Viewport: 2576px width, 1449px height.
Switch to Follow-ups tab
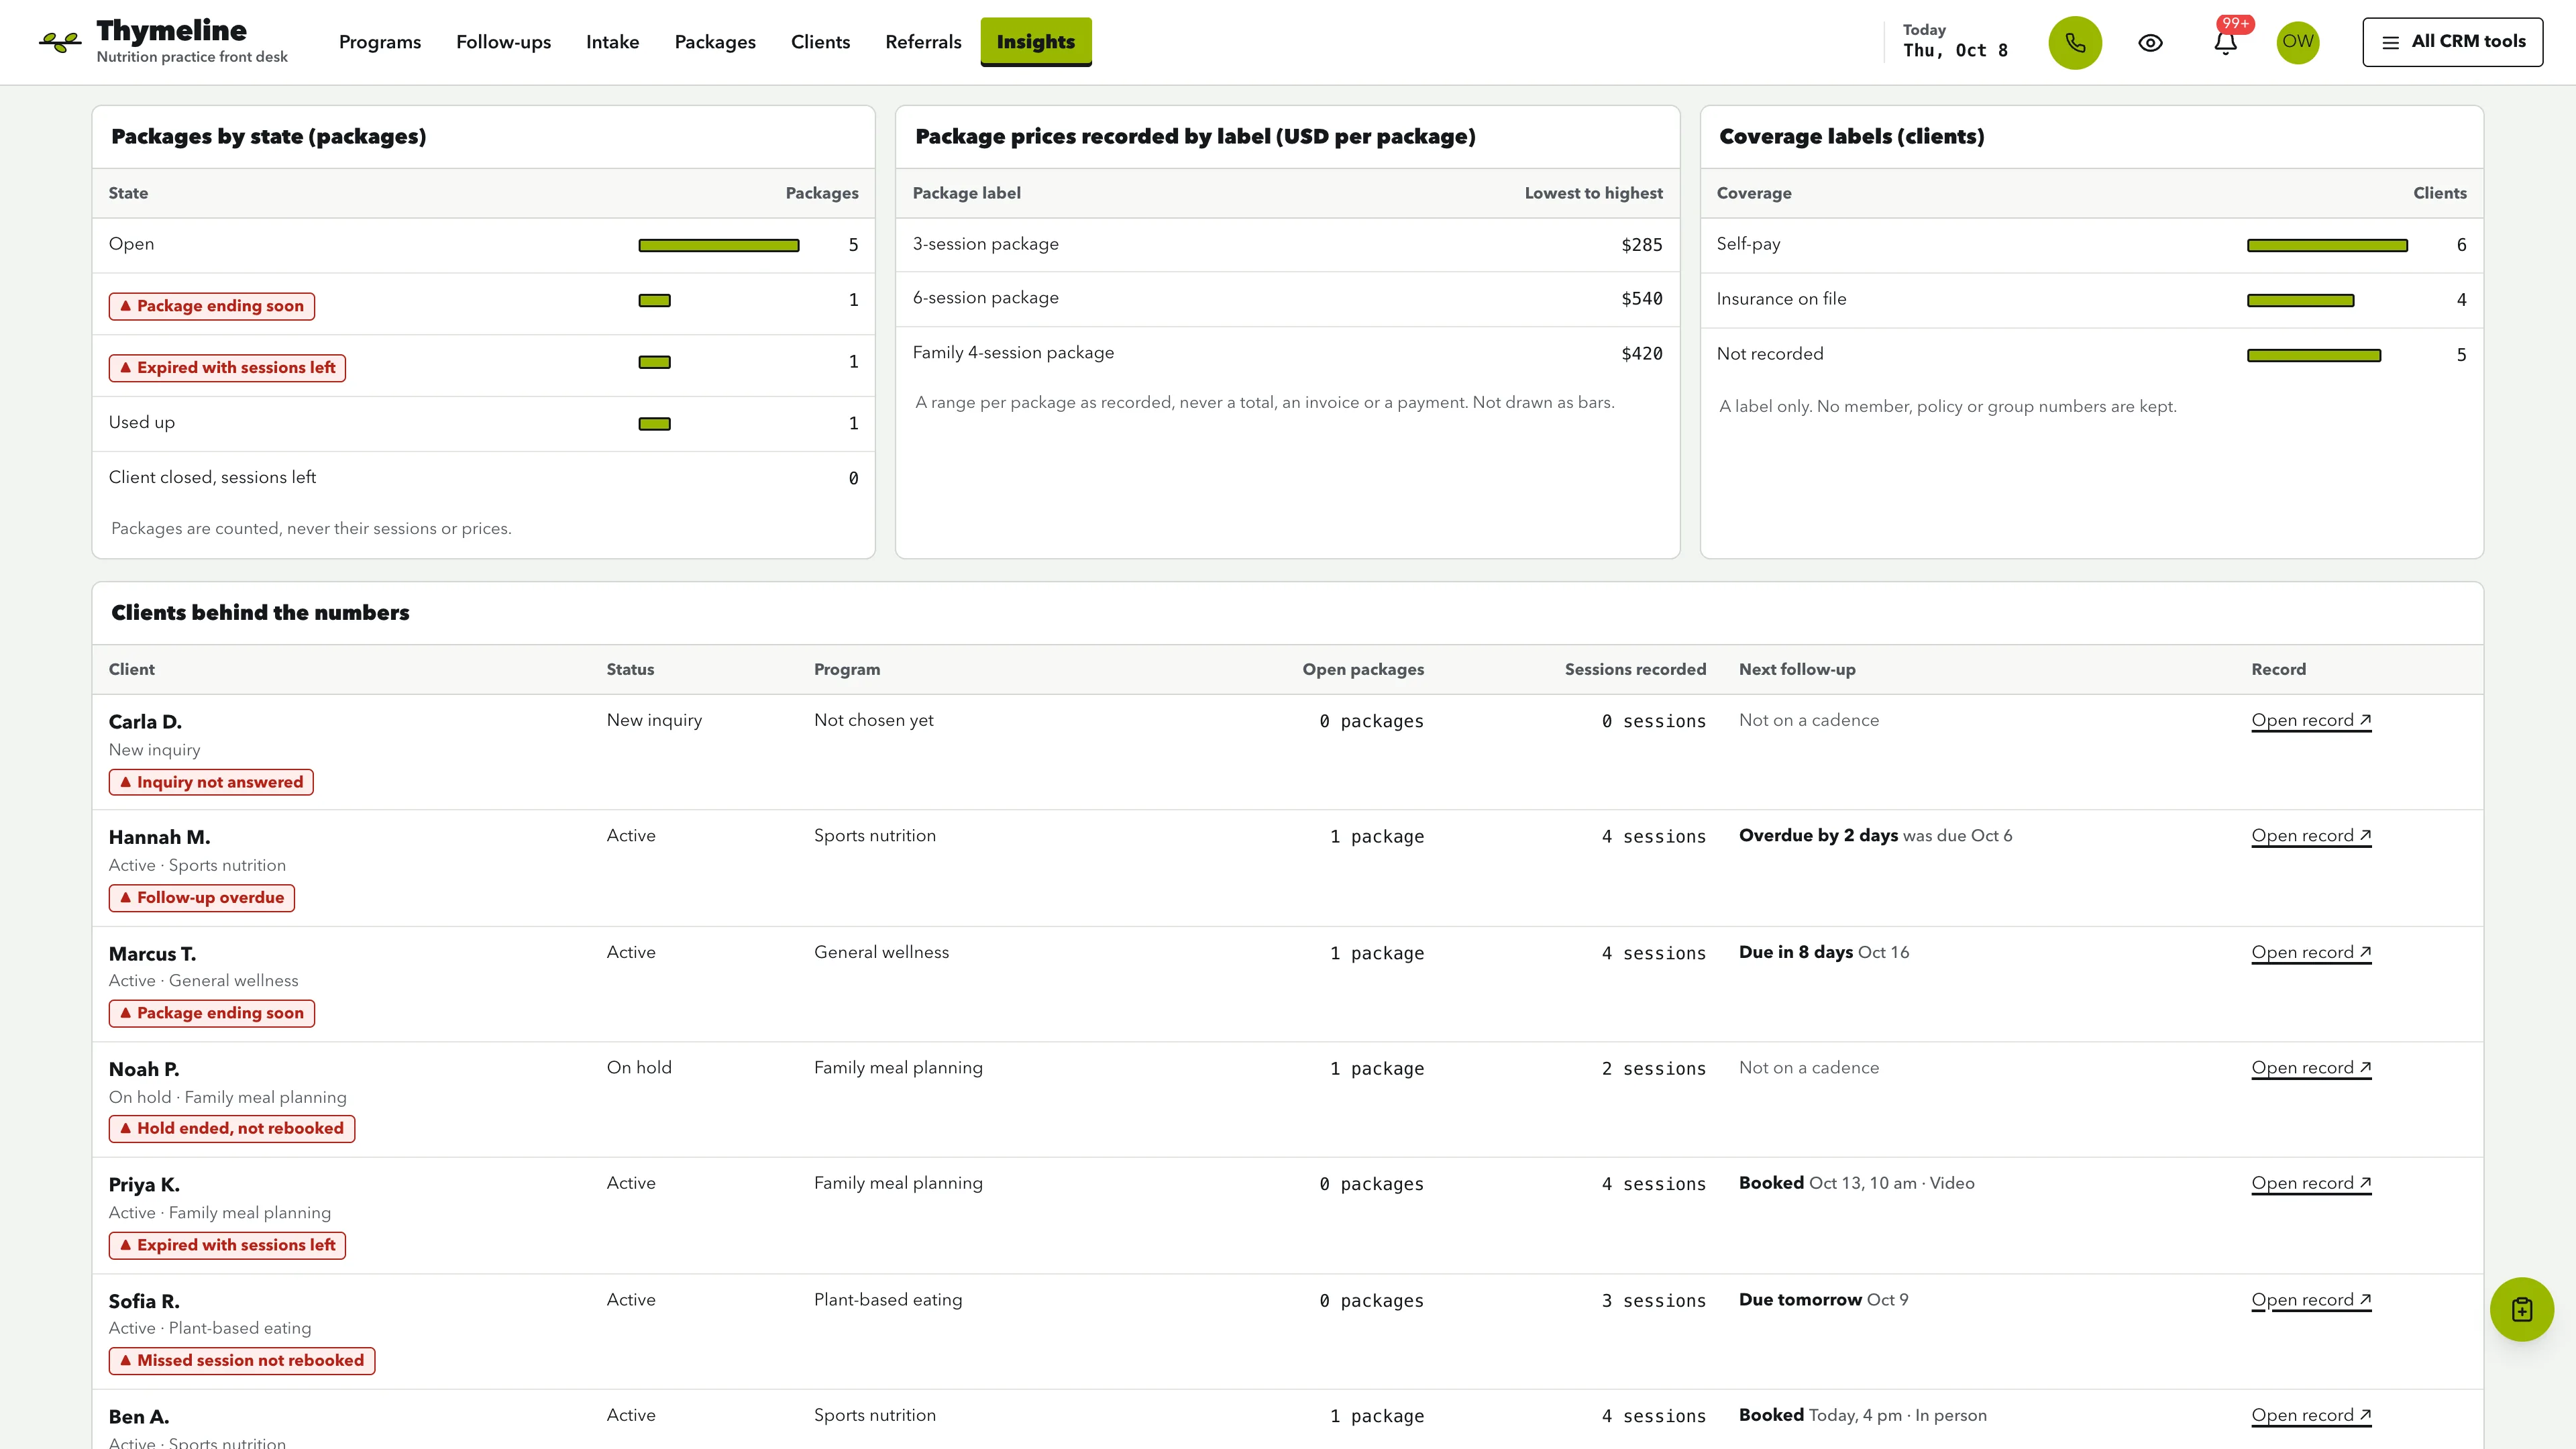(503, 42)
